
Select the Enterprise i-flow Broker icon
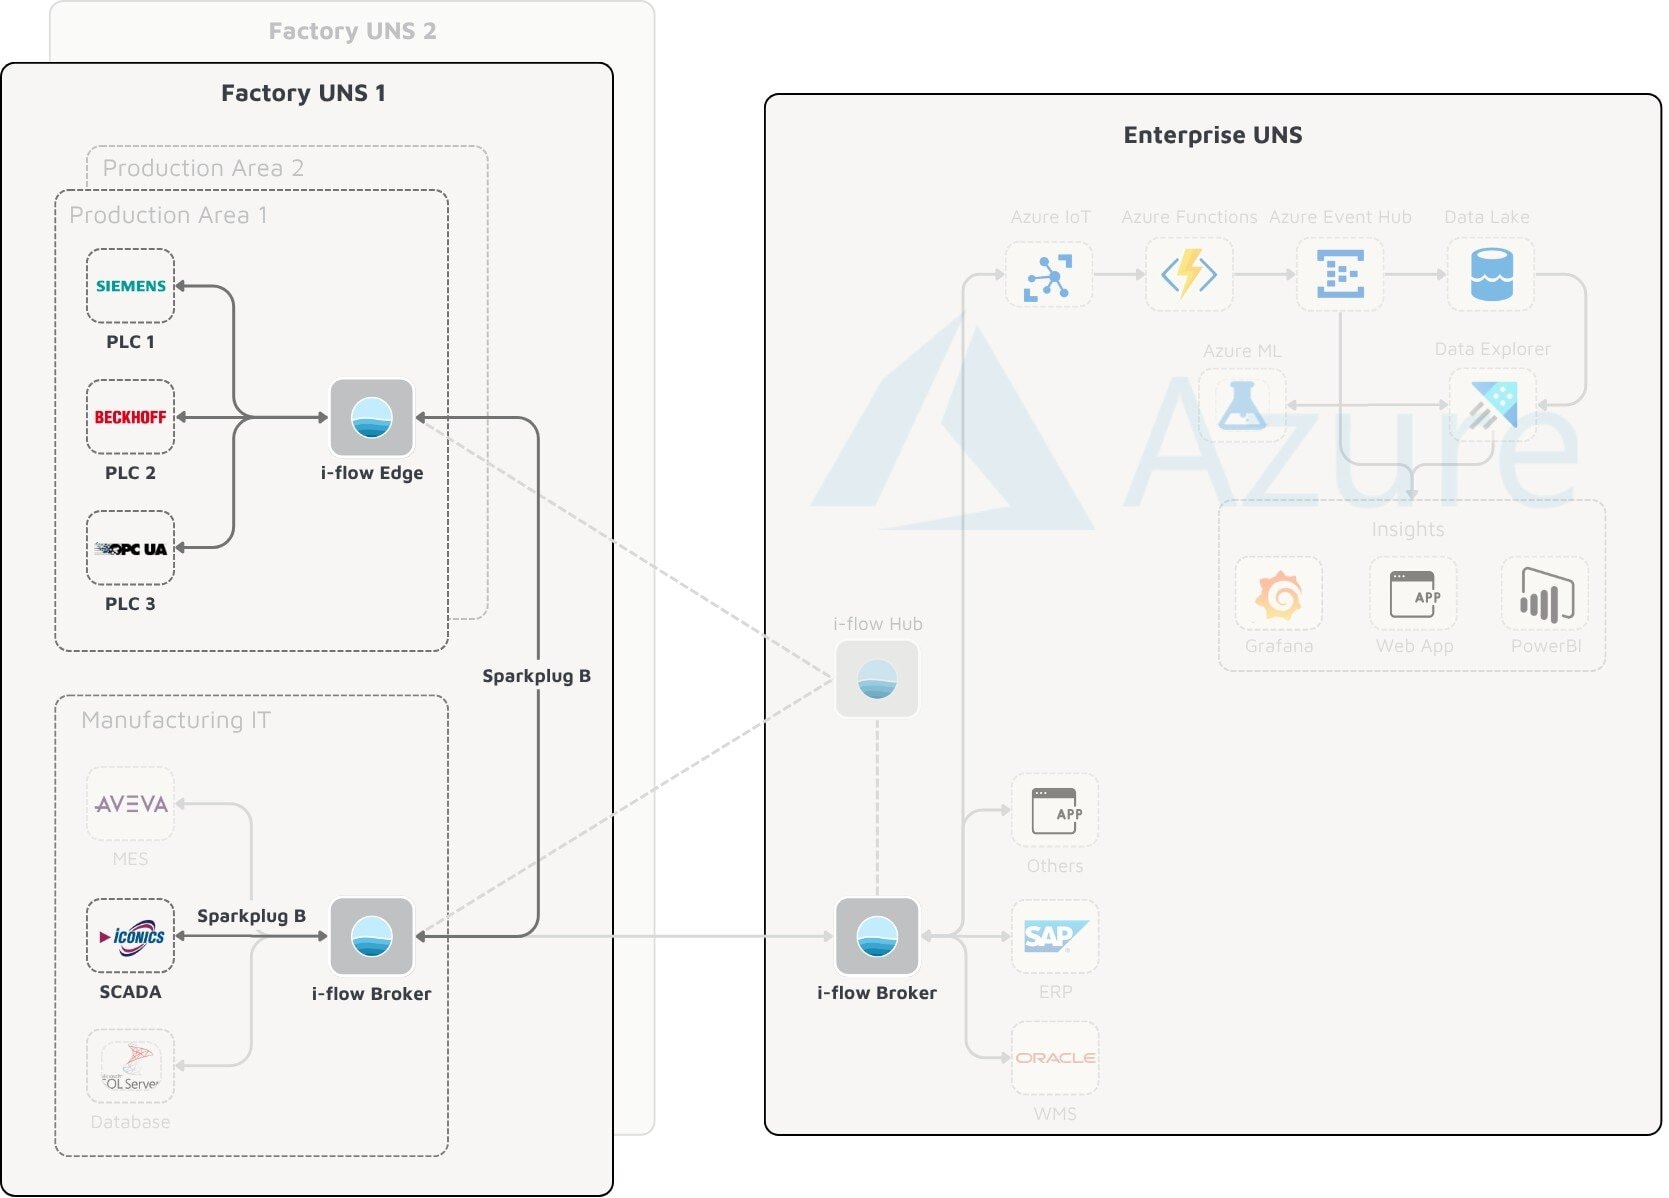(877, 936)
